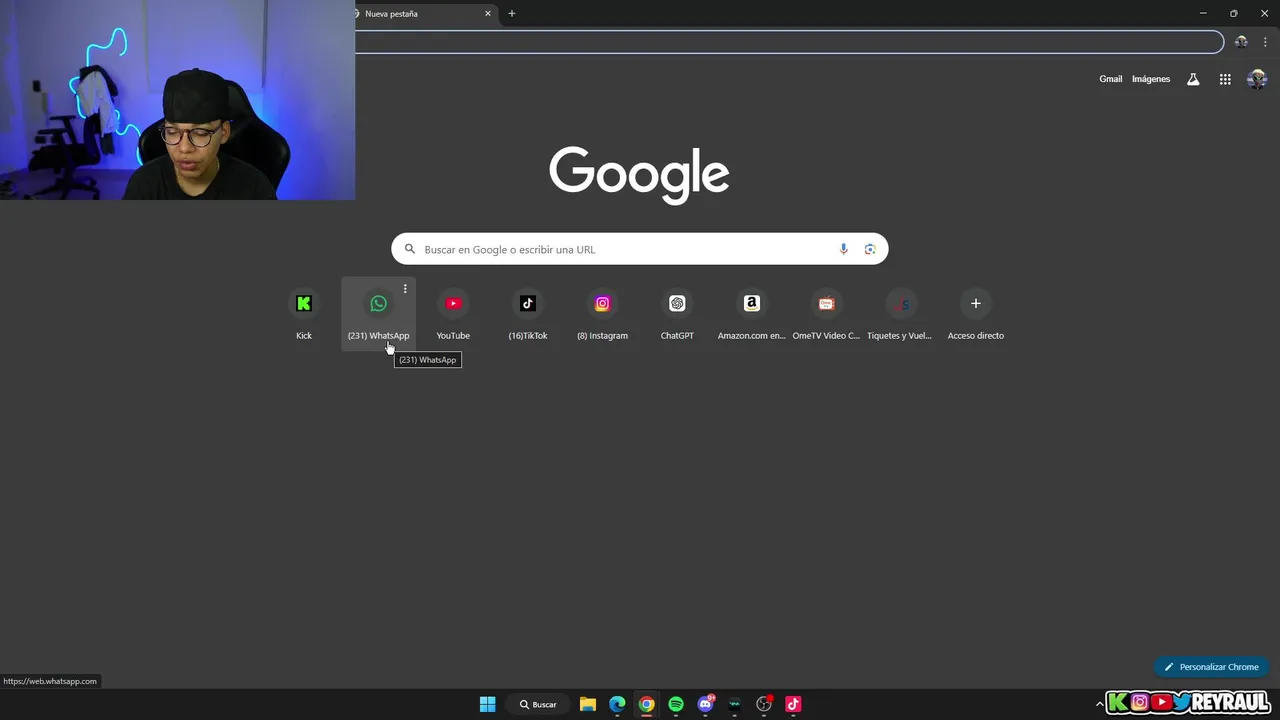Image resolution: width=1280 pixels, height=720 pixels.
Task: Open Discord from the taskbar
Action: [706, 704]
